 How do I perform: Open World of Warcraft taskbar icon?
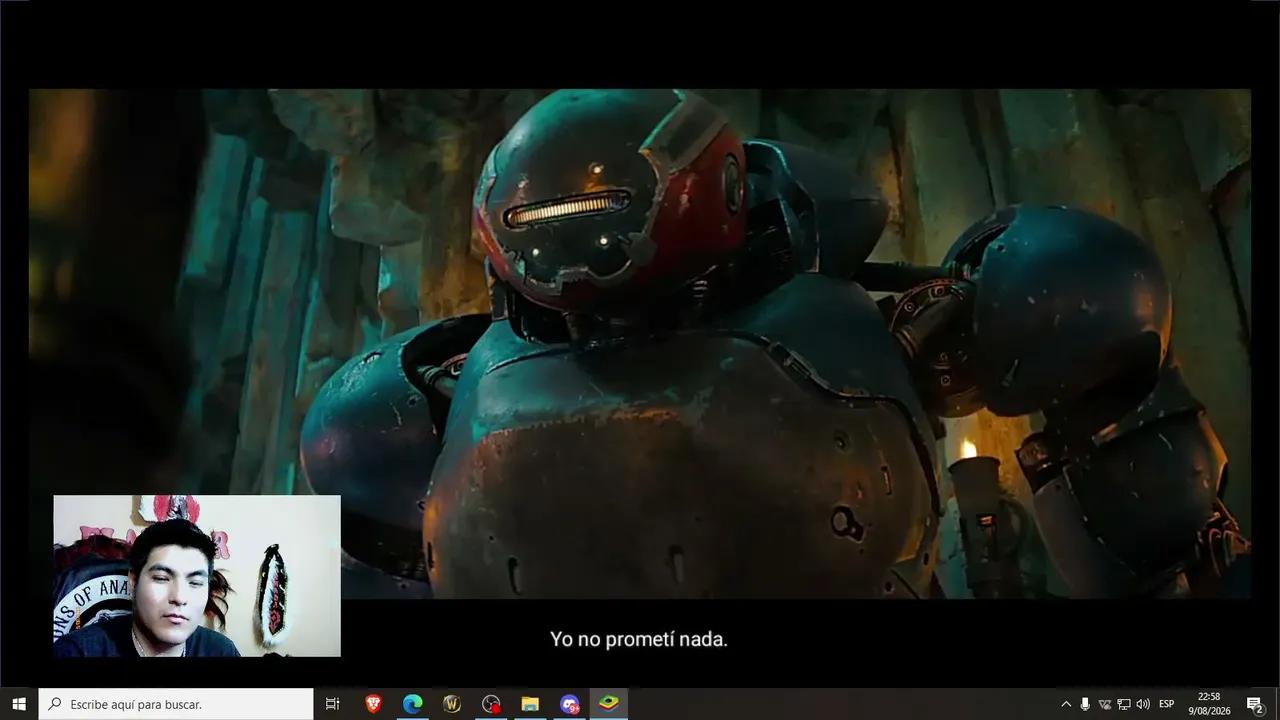pyautogui.click(x=451, y=704)
